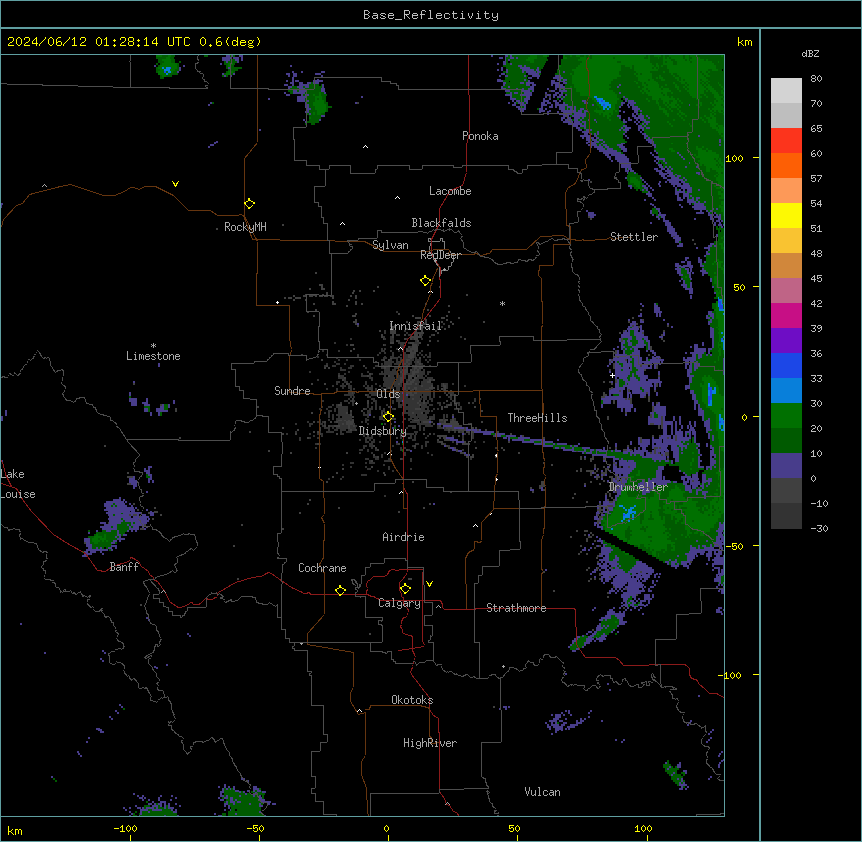The height and width of the screenshot is (842, 862).
Task: Click the Didsbury town label
Action: tap(383, 431)
